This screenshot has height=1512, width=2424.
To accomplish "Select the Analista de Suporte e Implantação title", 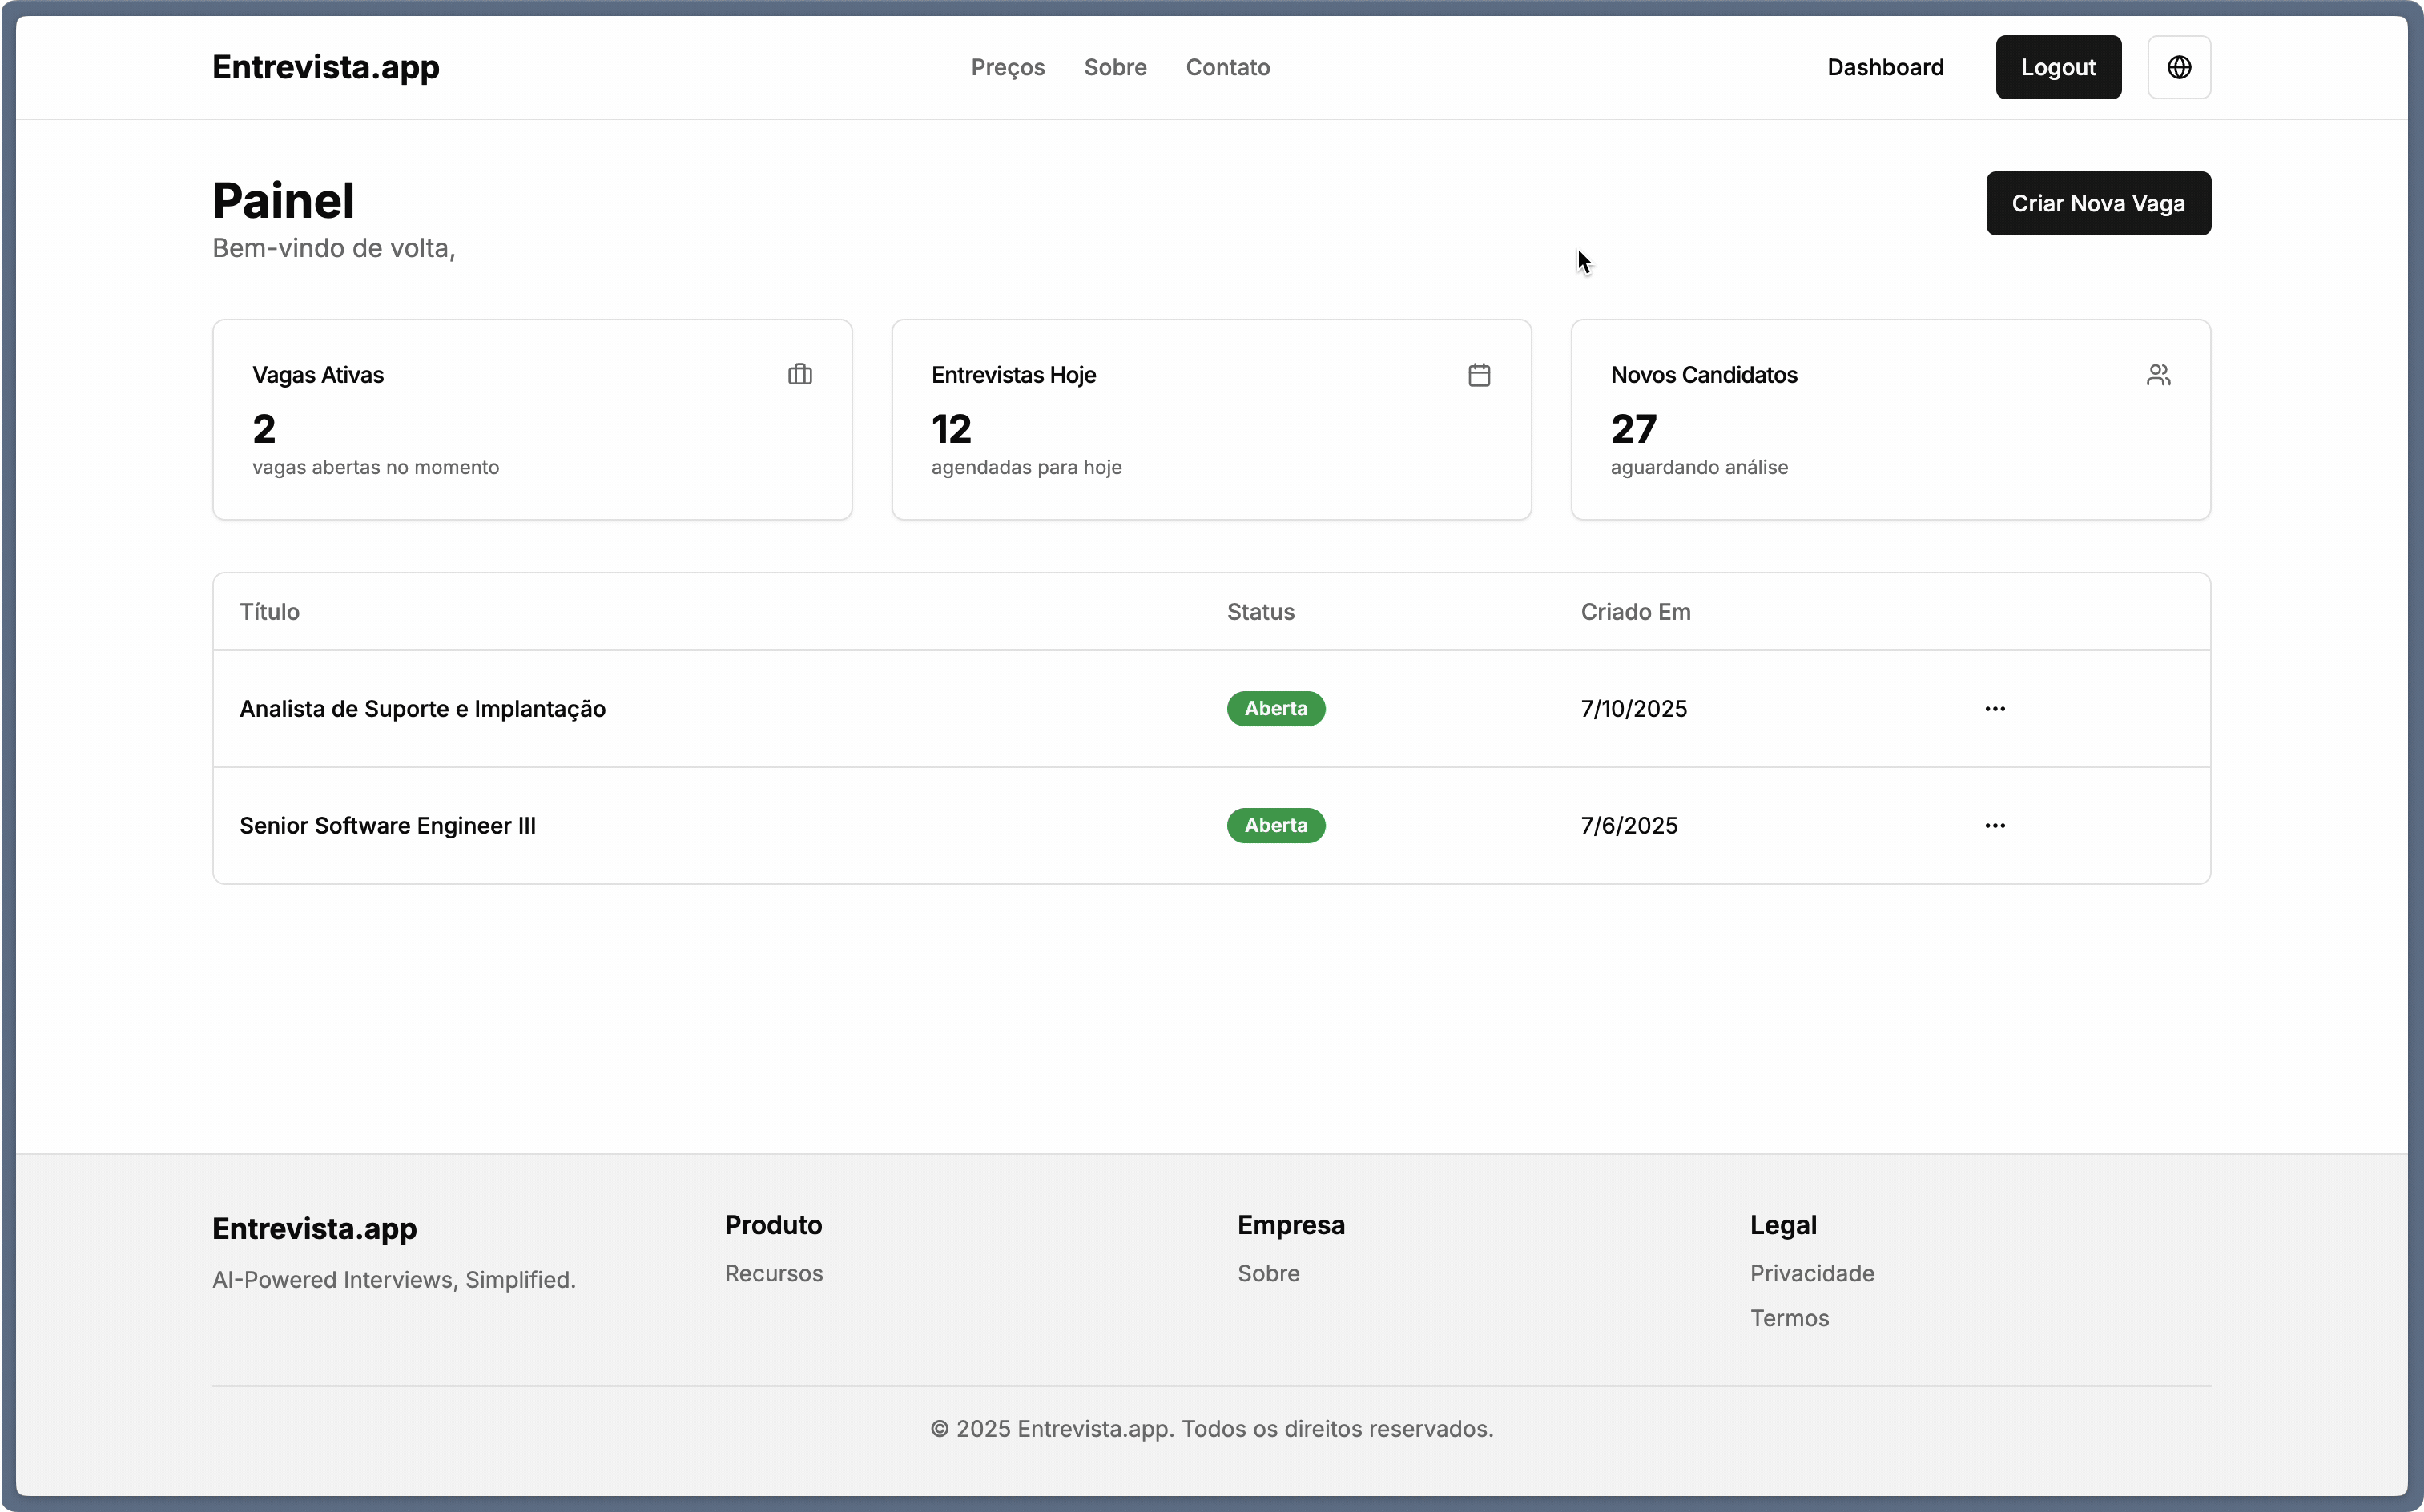I will coord(423,709).
